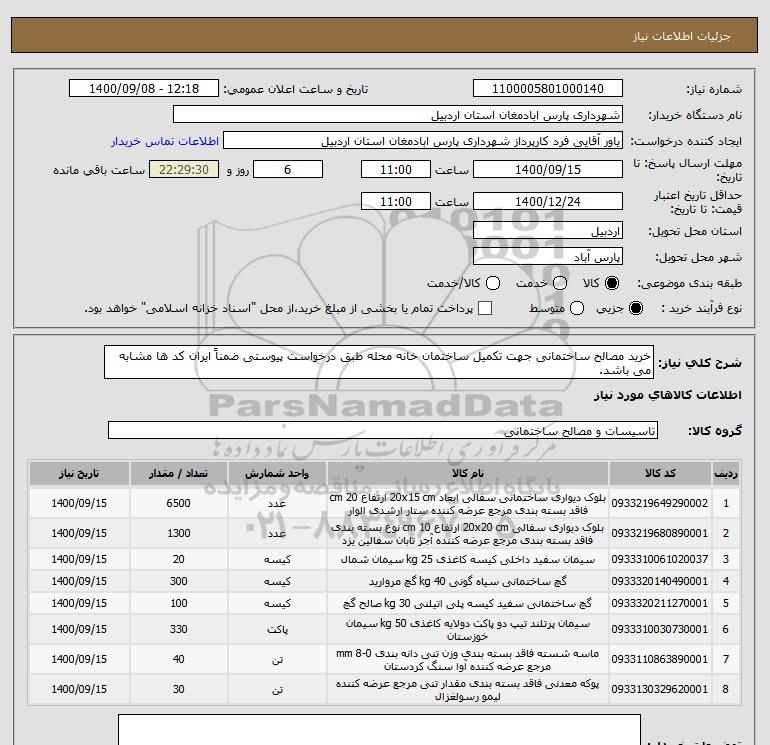Viewport: 770px width, 745px height.
Task: Click the کد کالا column header
Action: pos(660,473)
